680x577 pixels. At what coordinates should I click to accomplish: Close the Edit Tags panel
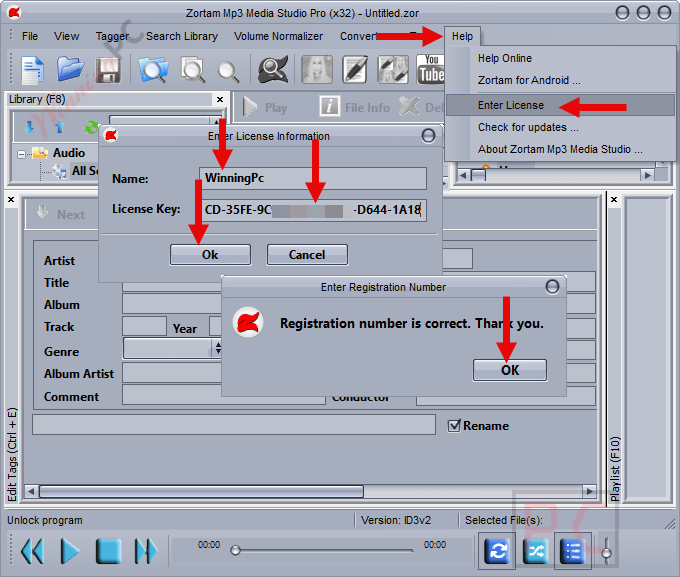tap(11, 200)
